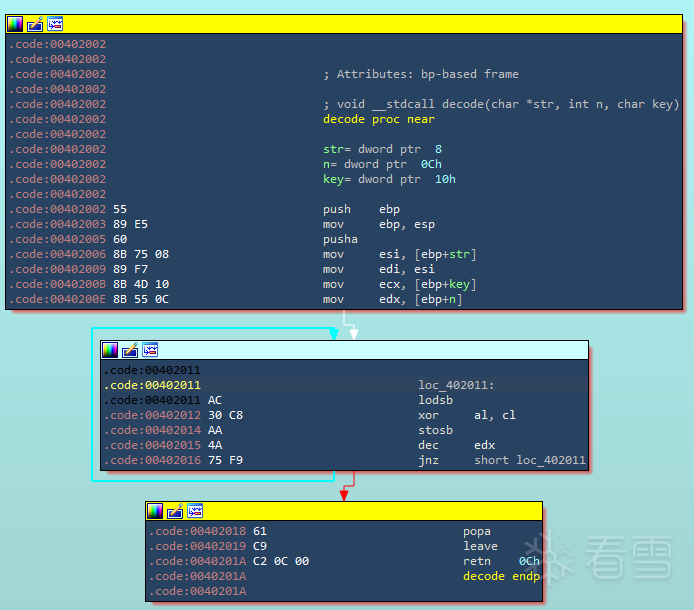Click the light cyan title bar of the loop block

[344, 350]
